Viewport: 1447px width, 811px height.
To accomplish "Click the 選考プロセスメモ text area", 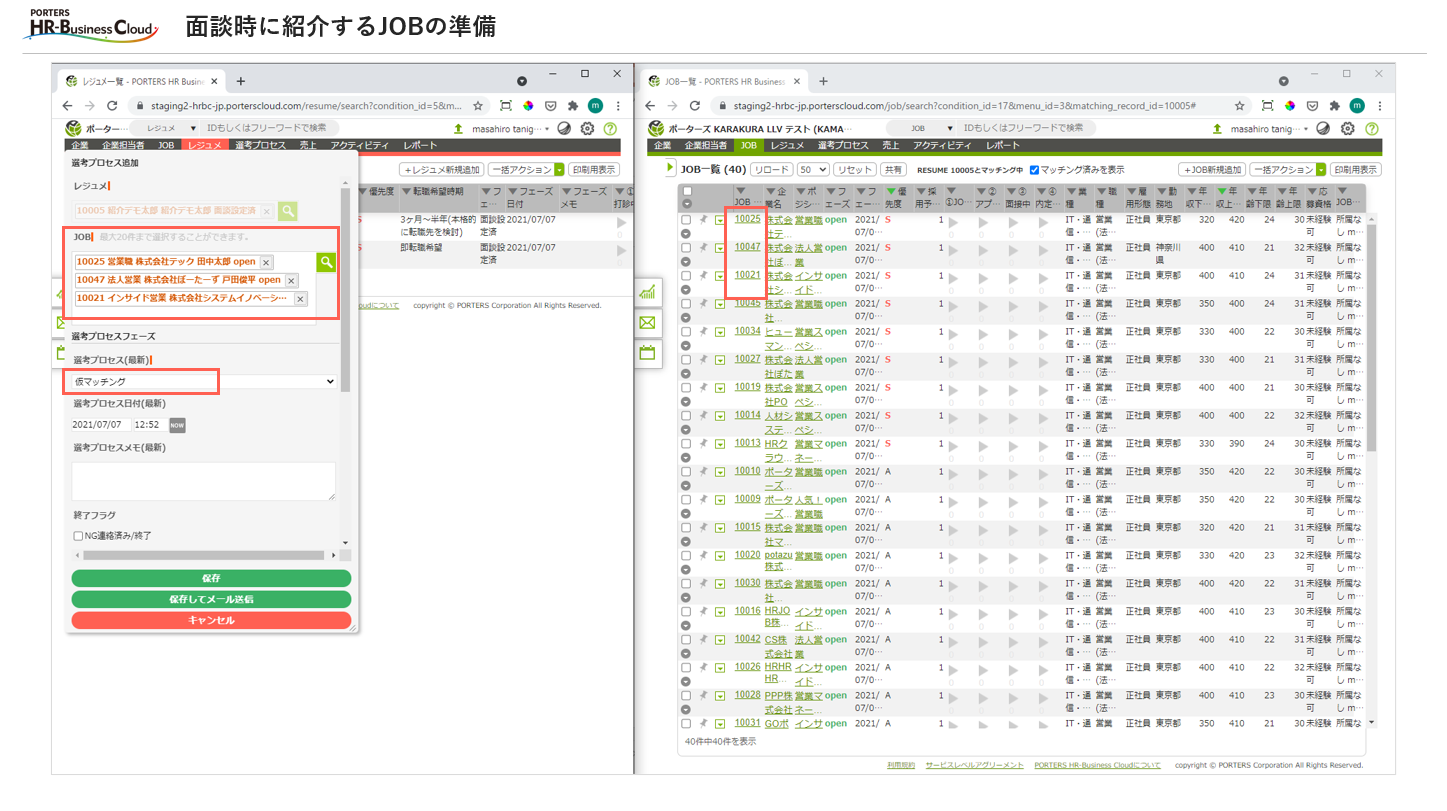I will click(x=204, y=481).
